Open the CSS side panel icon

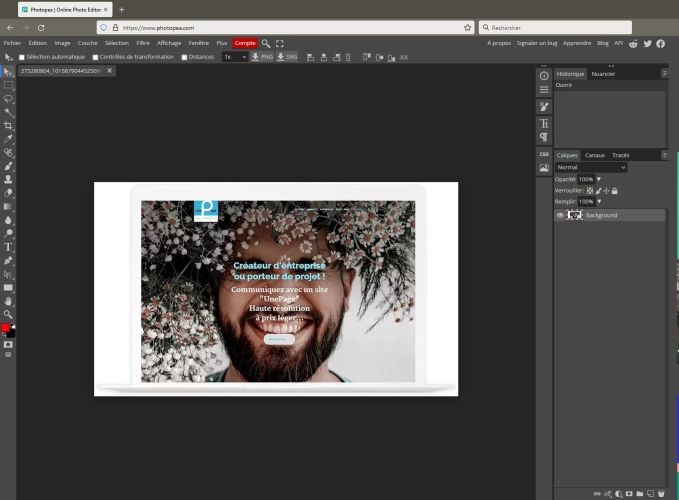point(544,154)
